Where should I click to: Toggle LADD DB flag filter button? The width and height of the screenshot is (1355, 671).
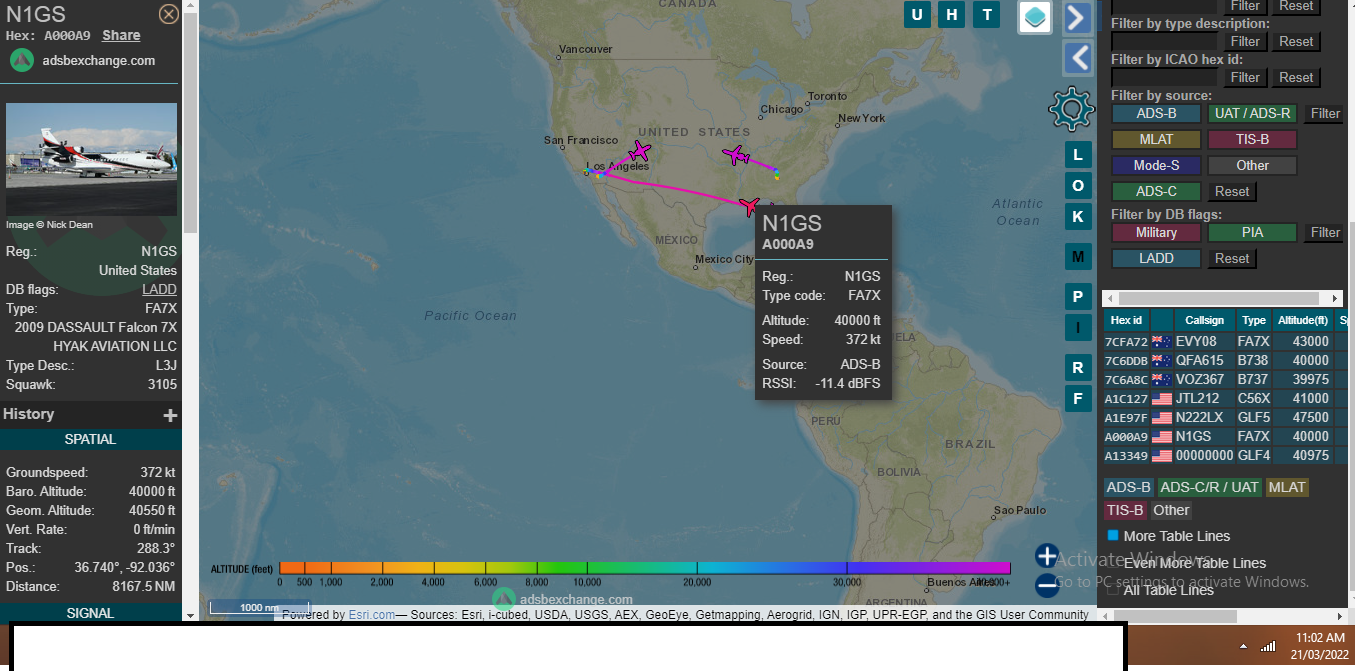point(1156,258)
